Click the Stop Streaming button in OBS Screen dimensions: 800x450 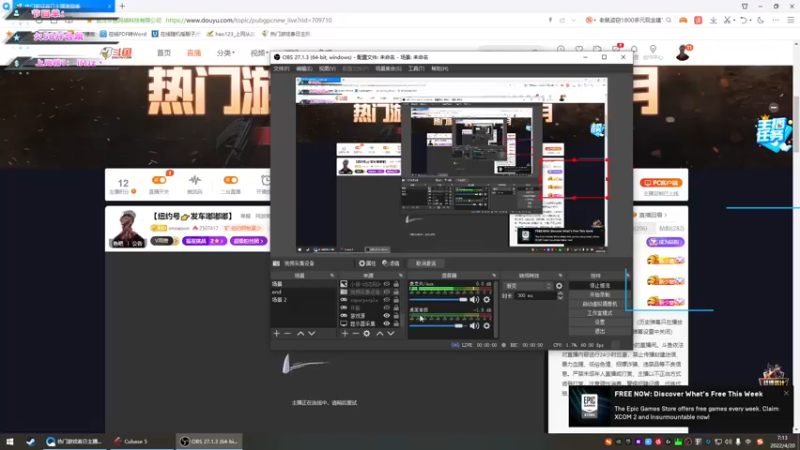[599, 286]
